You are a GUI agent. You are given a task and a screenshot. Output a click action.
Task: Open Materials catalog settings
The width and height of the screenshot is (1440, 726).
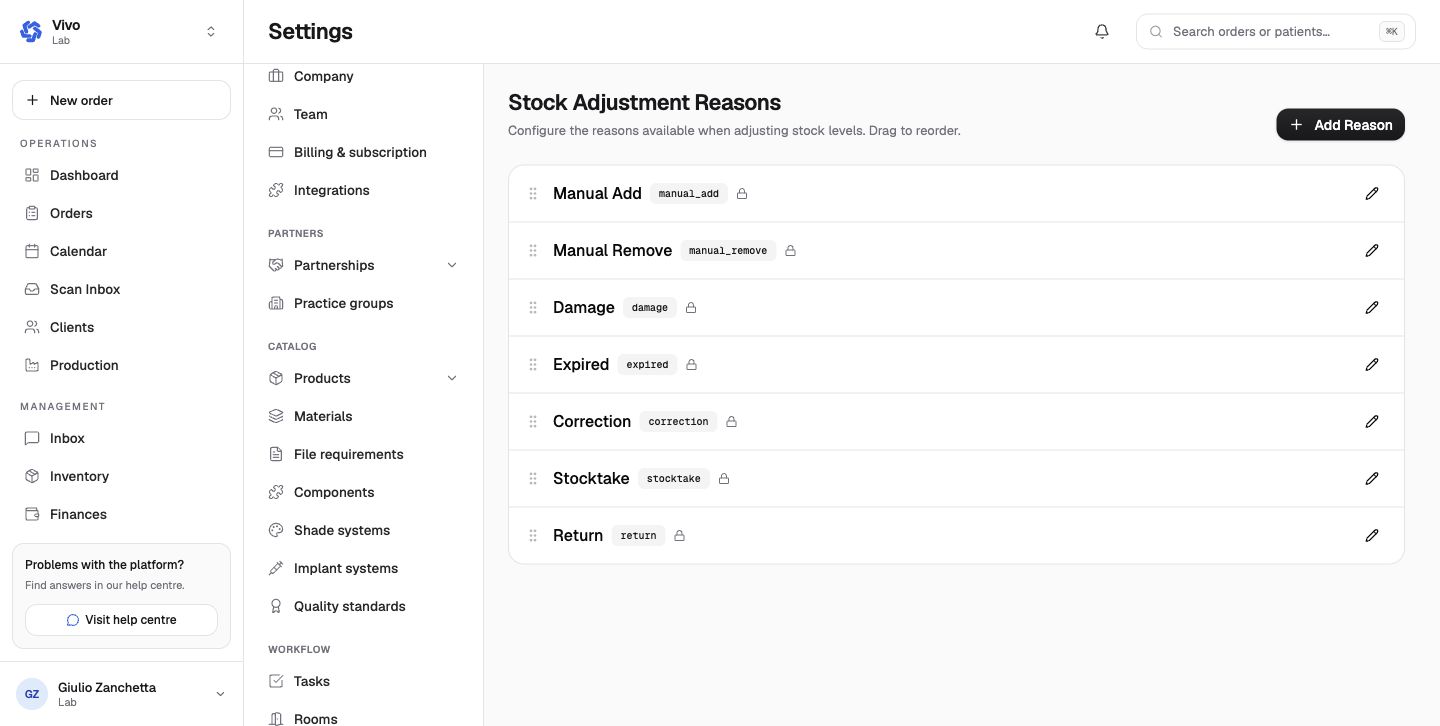tap(364, 416)
